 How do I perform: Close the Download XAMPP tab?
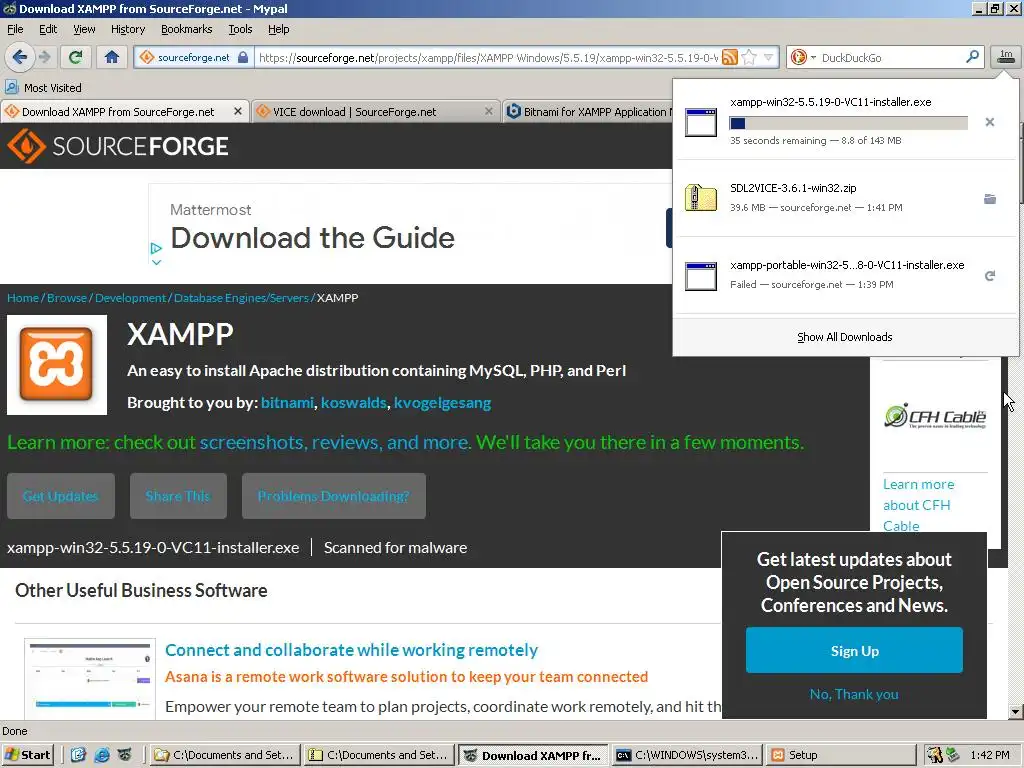click(x=238, y=112)
